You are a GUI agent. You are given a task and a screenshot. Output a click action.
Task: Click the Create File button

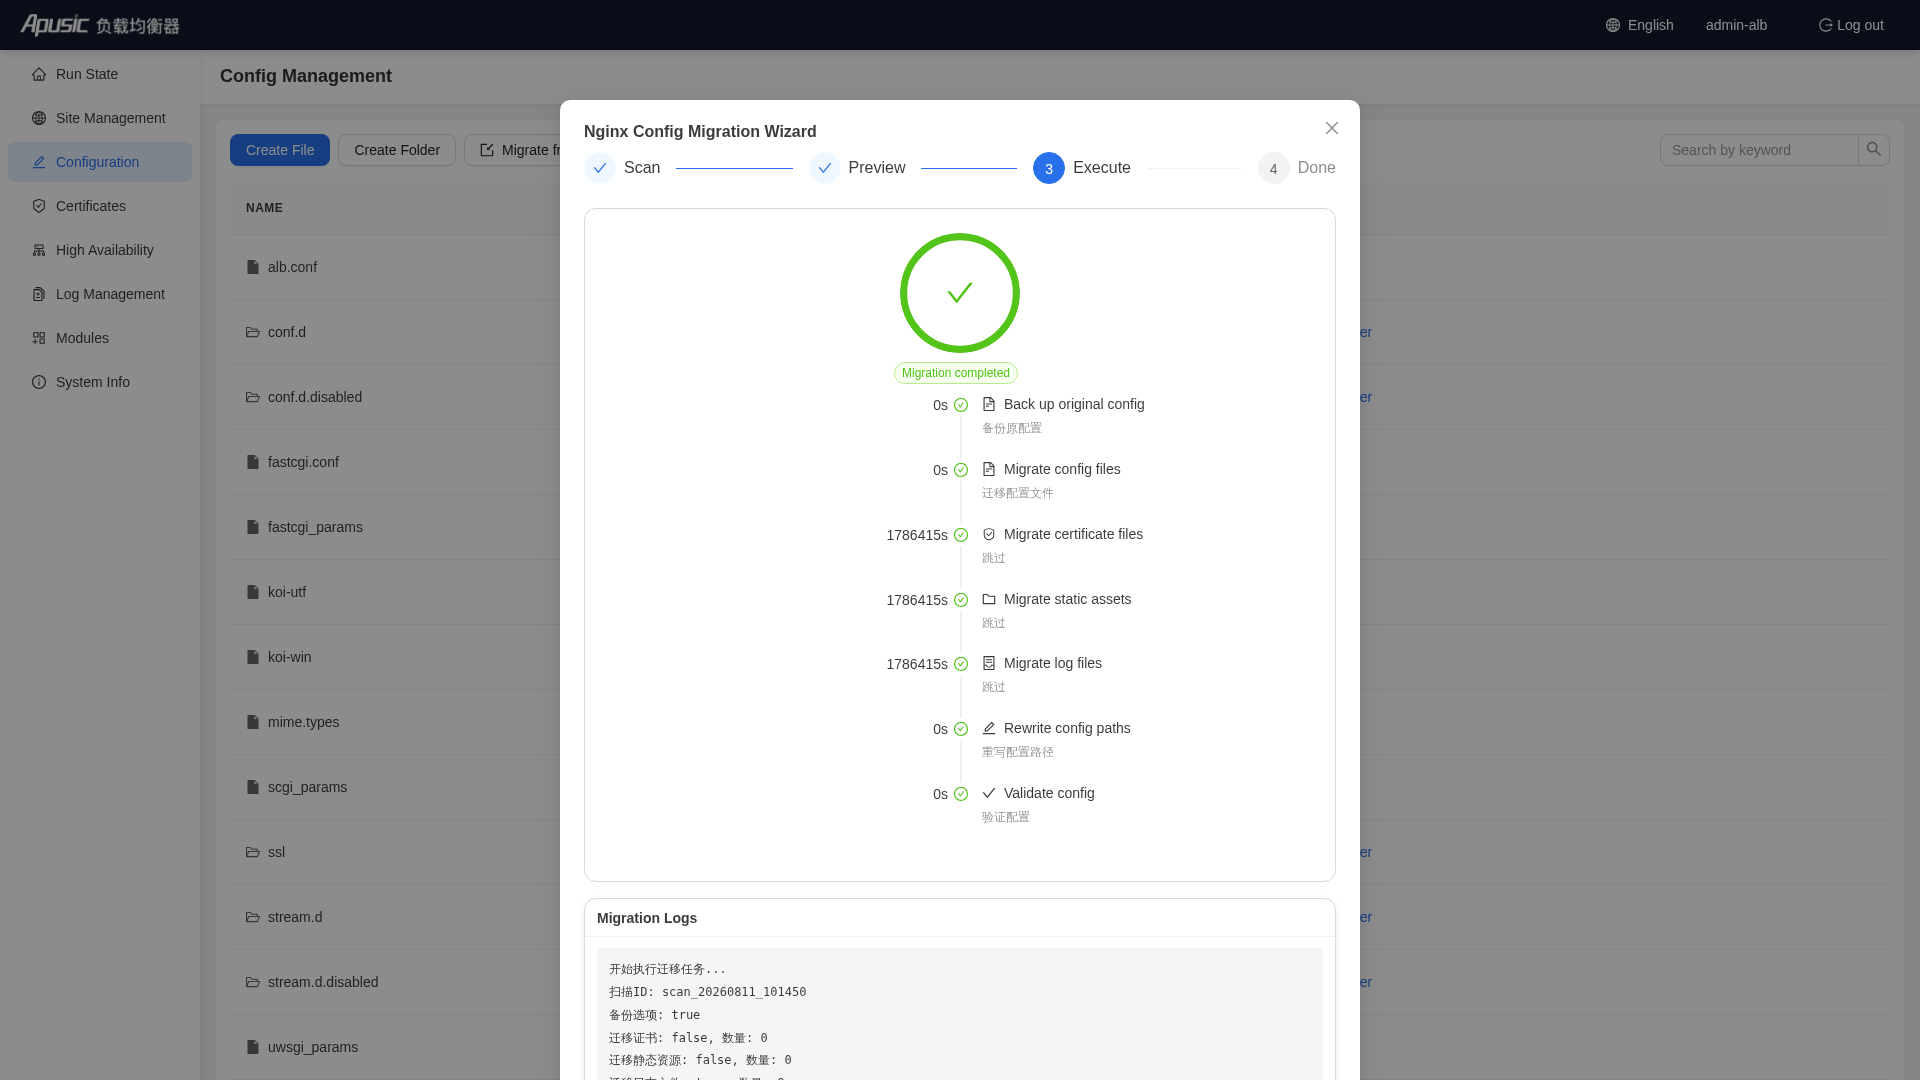(280, 150)
